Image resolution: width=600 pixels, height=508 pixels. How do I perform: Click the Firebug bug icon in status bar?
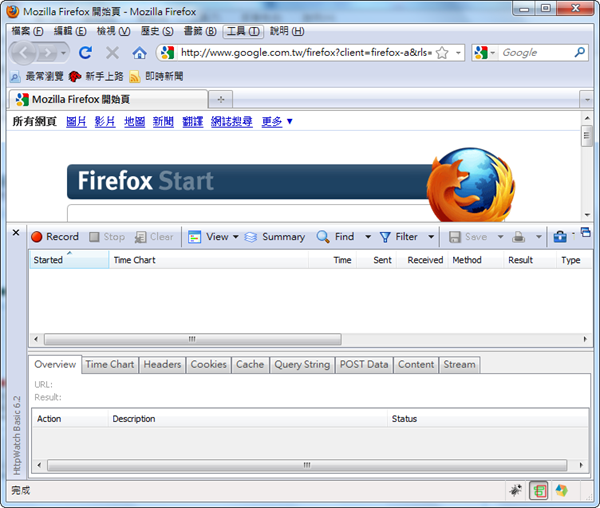pyautogui.click(x=514, y=491)
